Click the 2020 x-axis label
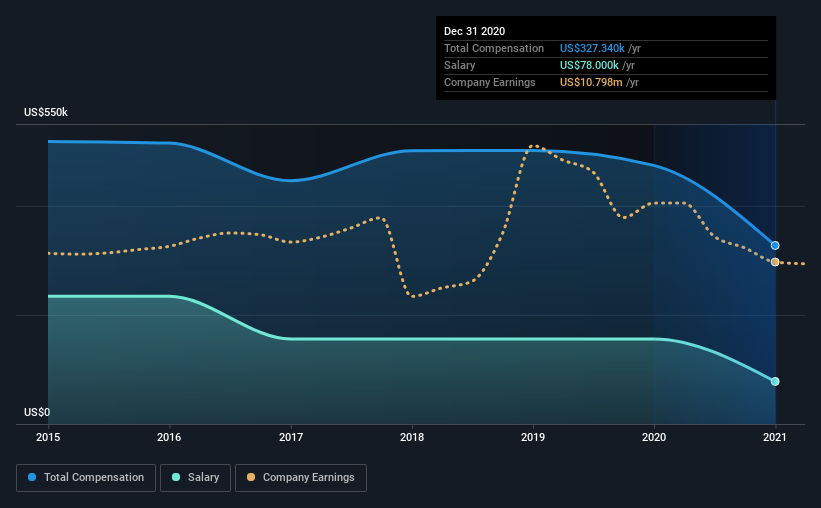 654,437
